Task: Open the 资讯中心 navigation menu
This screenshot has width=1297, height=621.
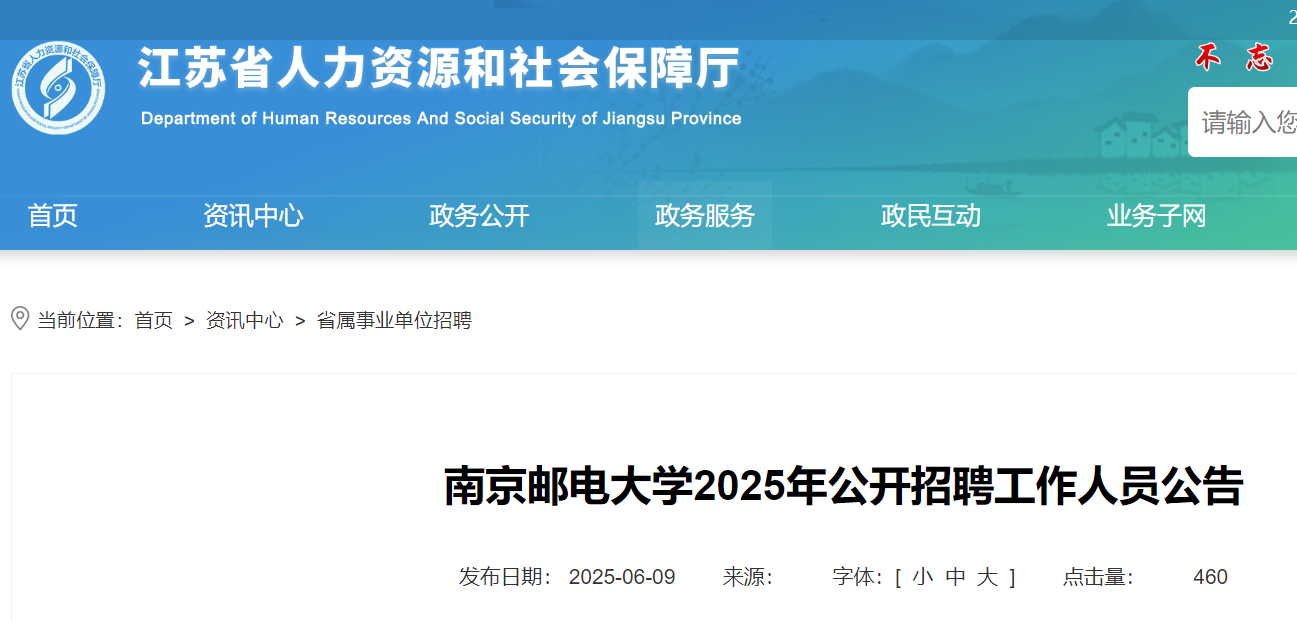Action: pyautogui.click(x=253, y=216)
